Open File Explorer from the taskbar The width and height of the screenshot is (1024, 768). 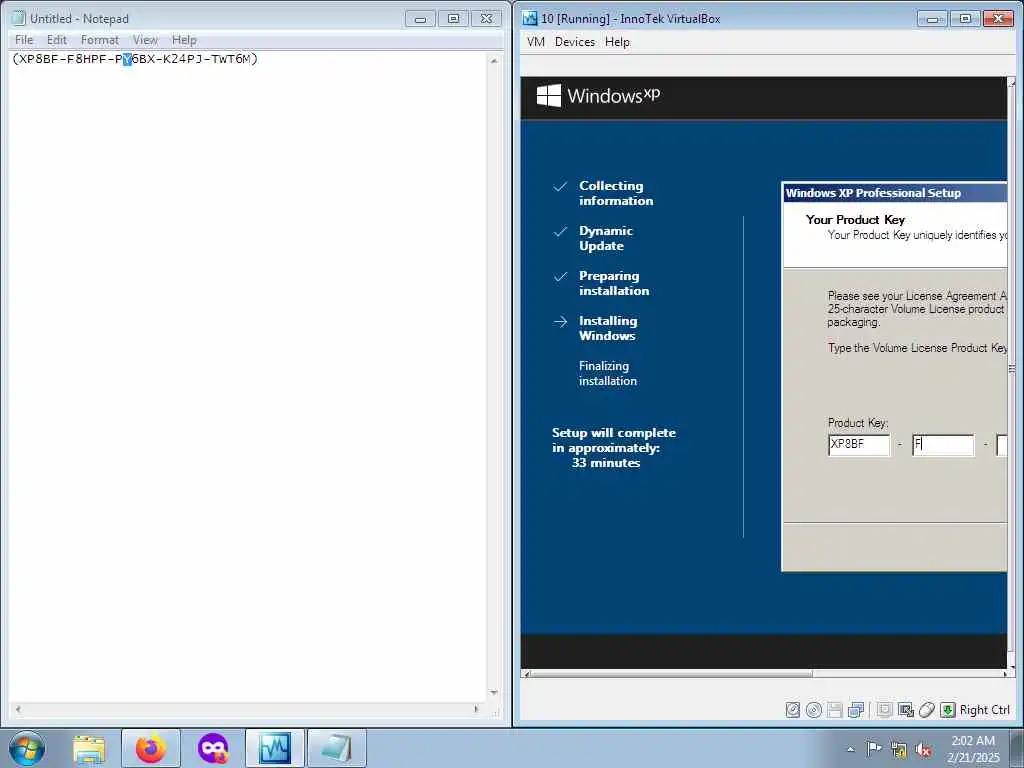(89, 748)
